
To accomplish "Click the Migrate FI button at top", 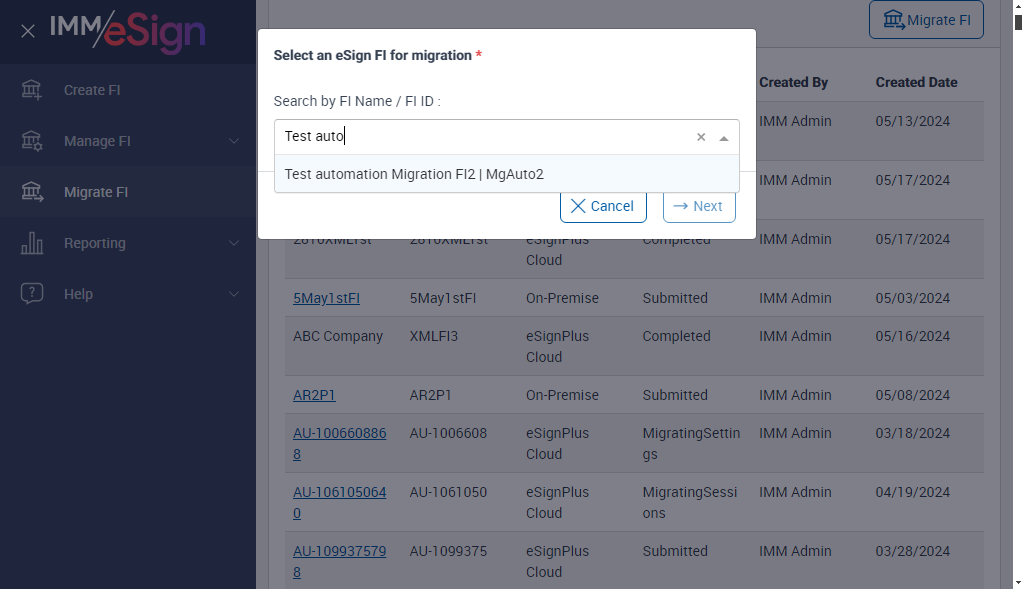I will pos(926,20).
